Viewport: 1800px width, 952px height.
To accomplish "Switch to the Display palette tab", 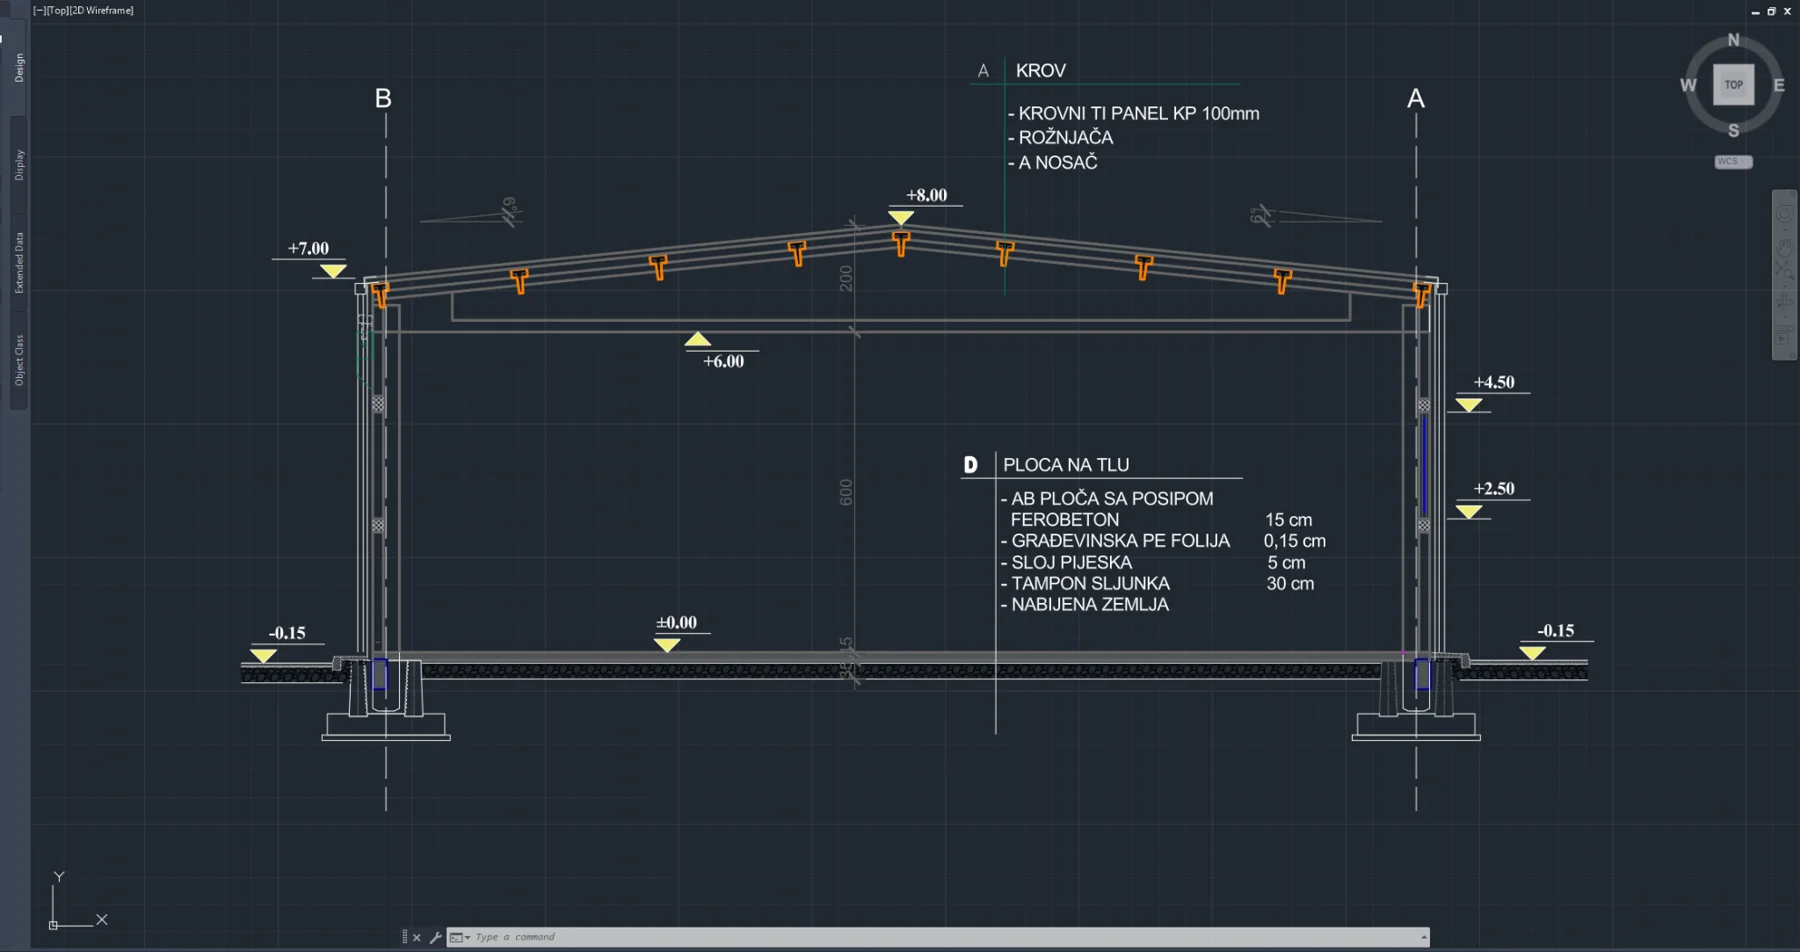I will tap(19, 164).
